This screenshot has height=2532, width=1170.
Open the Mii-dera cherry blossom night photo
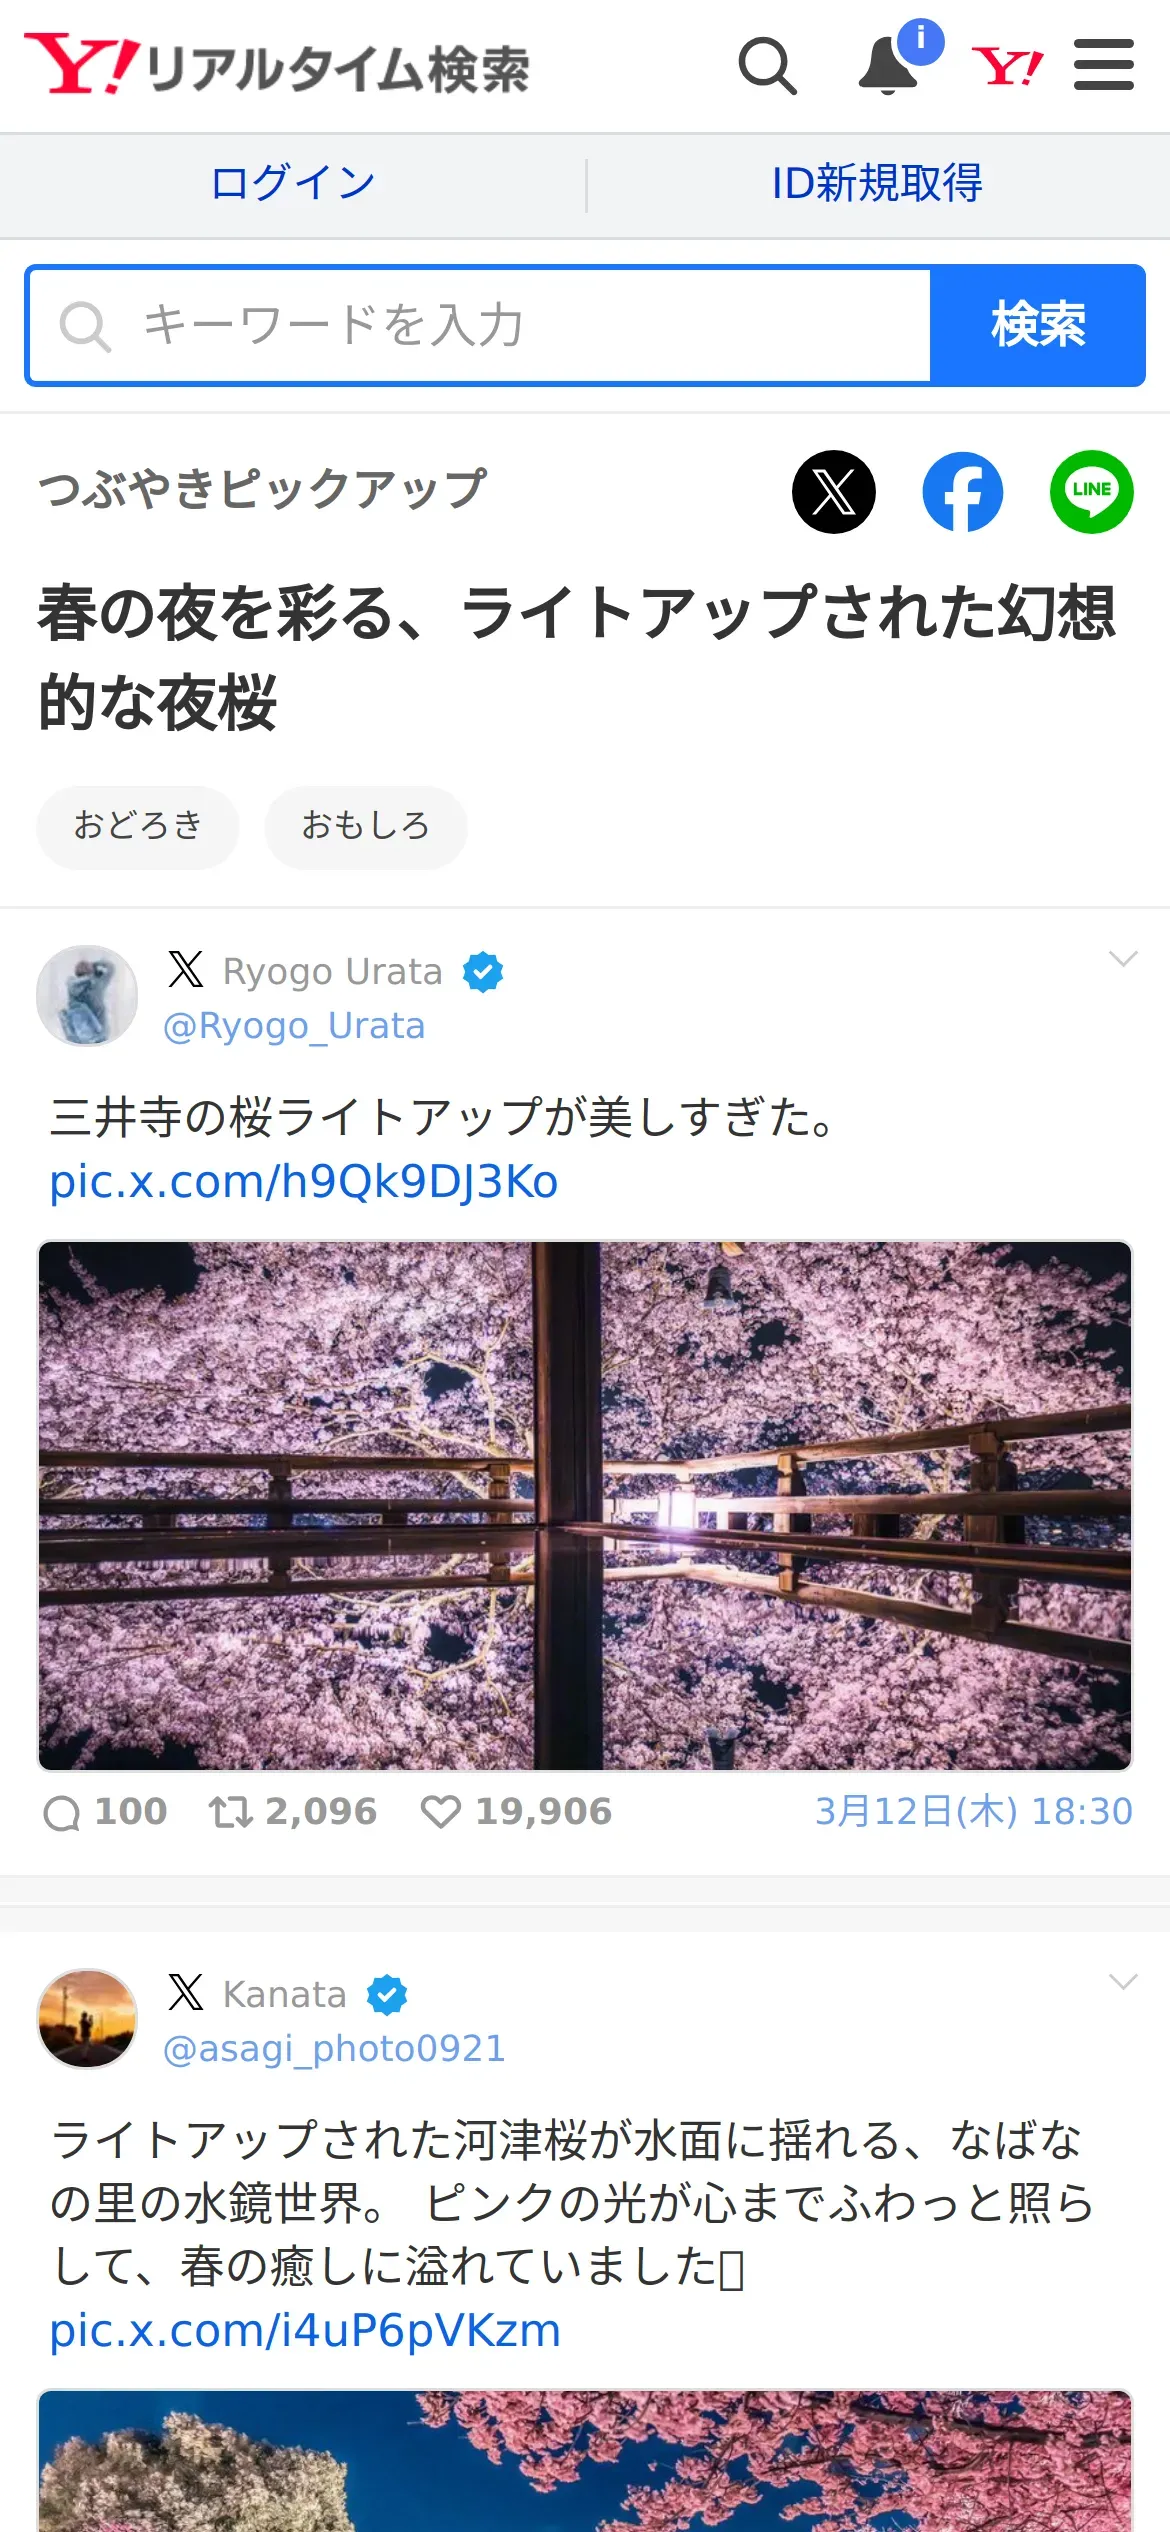pos(585,1505)
